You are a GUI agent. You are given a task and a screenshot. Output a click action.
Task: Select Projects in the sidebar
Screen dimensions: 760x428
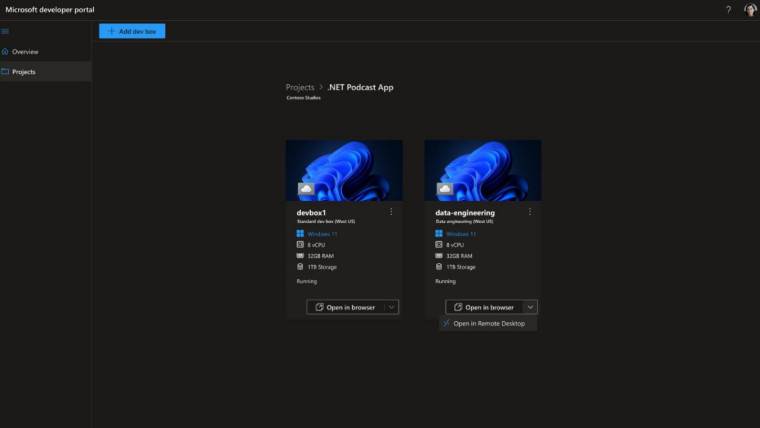pos(46,72)
